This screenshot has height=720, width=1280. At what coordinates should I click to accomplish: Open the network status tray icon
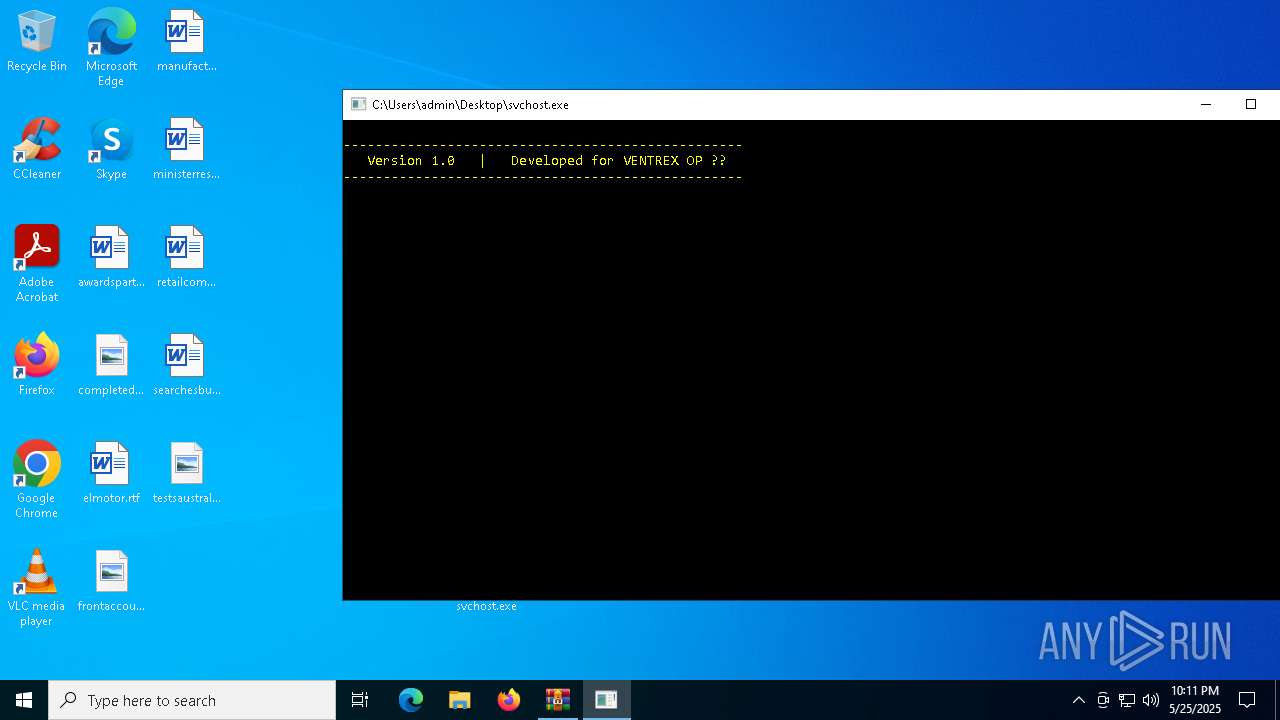pos(1127,700)
